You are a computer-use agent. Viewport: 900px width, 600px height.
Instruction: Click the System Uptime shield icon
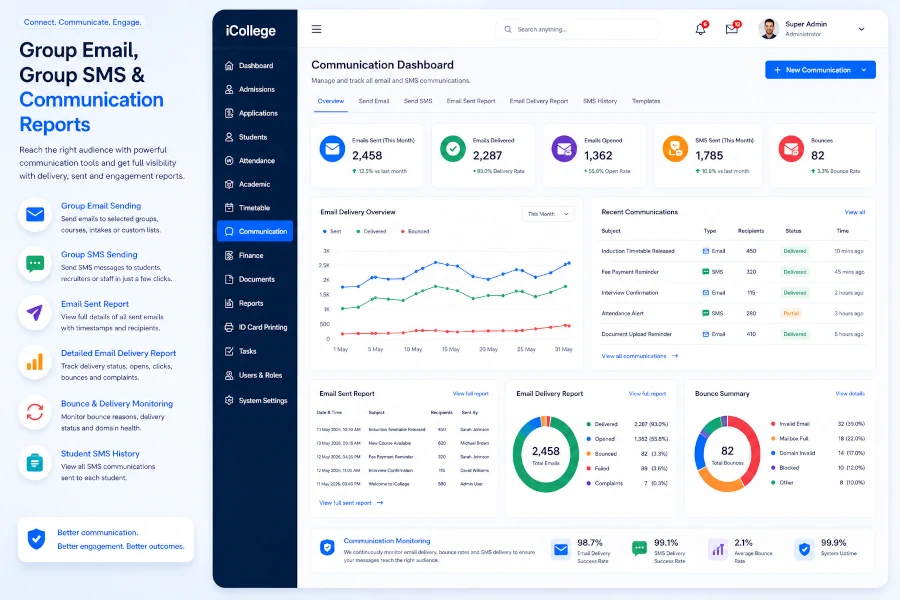click(805, 549)
